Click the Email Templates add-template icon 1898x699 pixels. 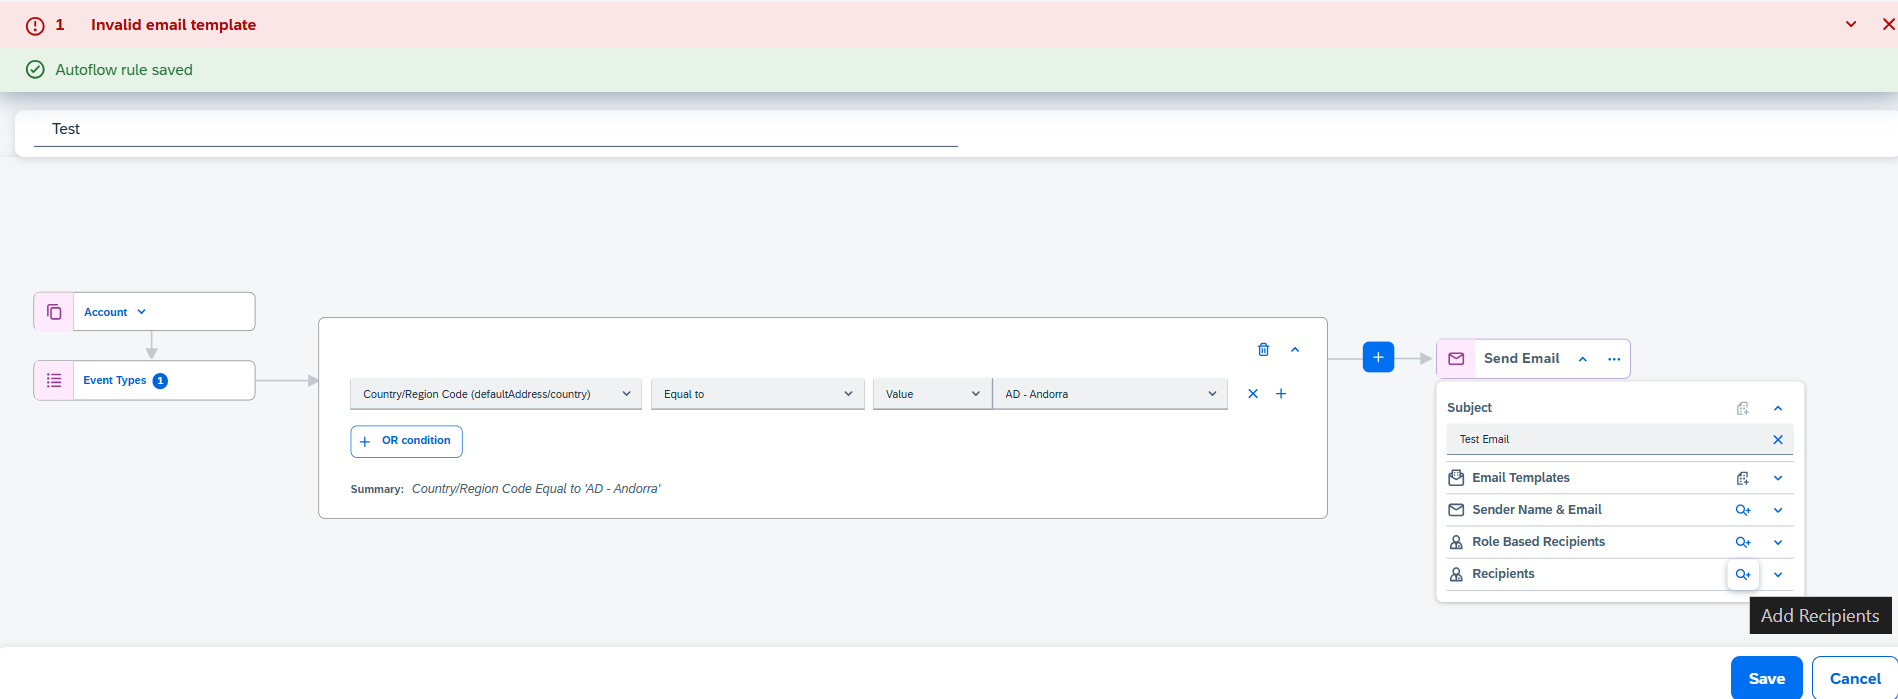(1743, 478)
